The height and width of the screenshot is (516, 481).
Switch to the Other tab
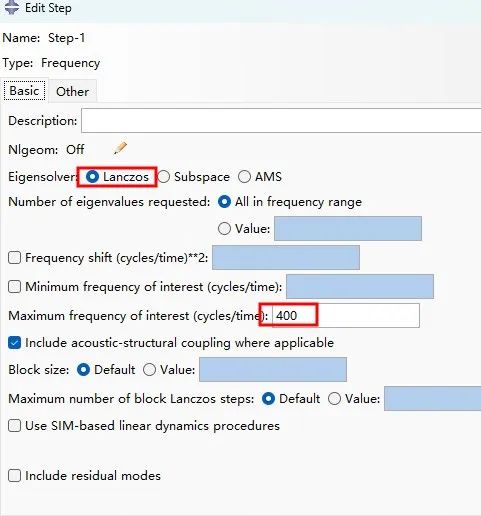(72, 91)
